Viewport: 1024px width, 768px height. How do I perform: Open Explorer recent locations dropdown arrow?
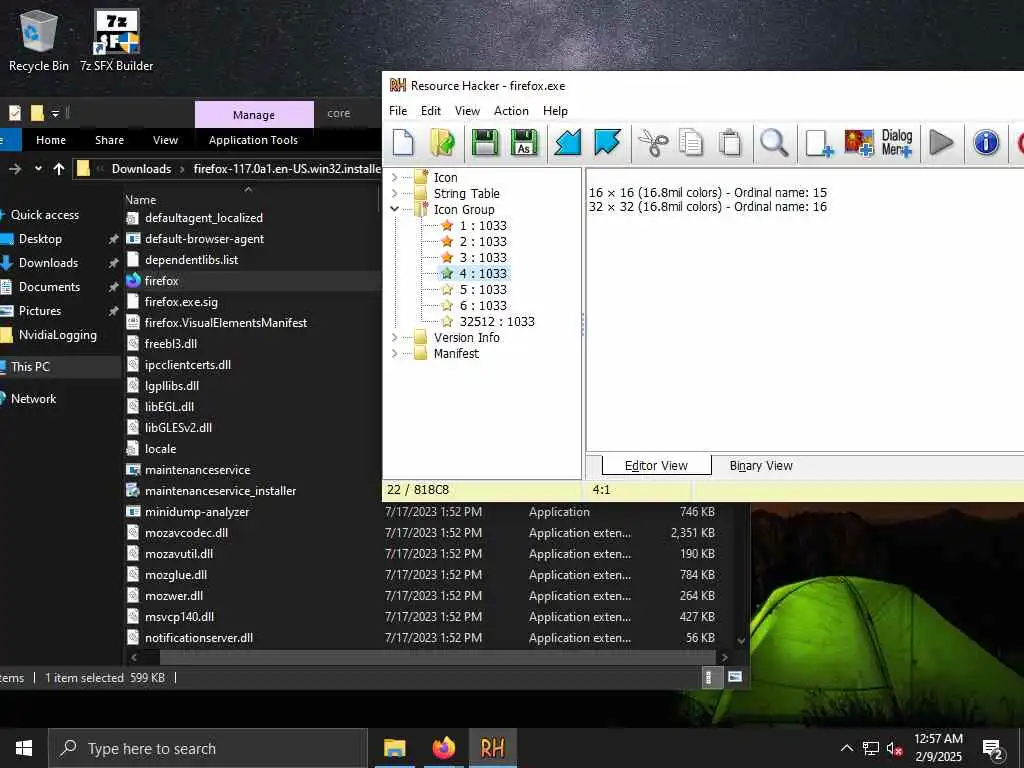point(39,168)
